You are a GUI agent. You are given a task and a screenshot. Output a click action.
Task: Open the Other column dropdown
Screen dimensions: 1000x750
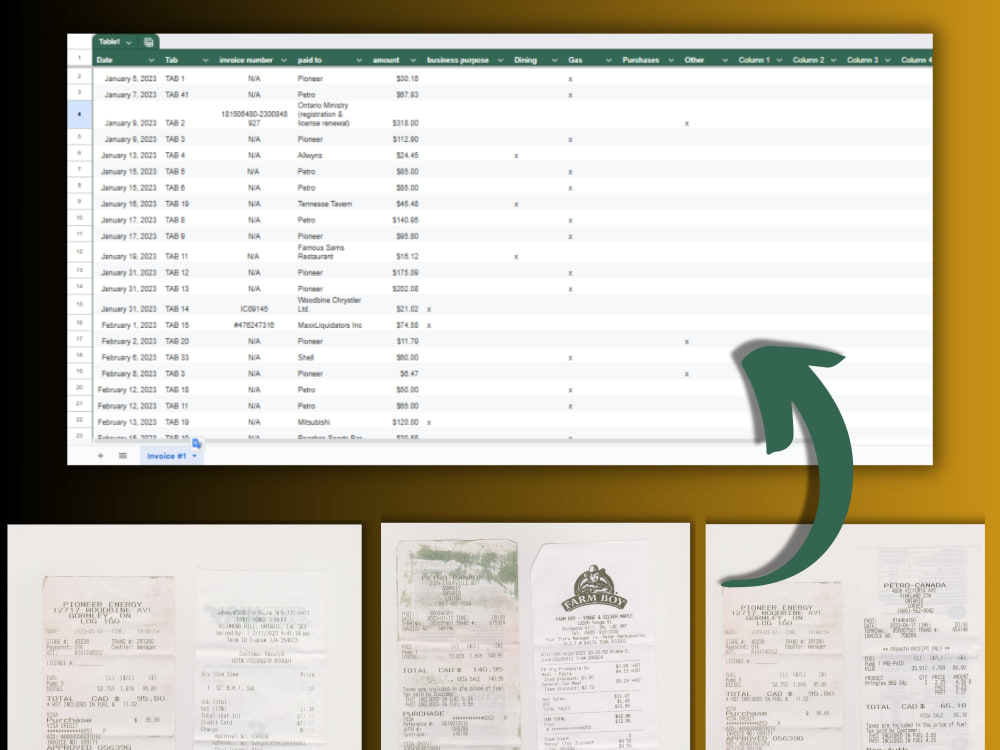pos(725,60)
